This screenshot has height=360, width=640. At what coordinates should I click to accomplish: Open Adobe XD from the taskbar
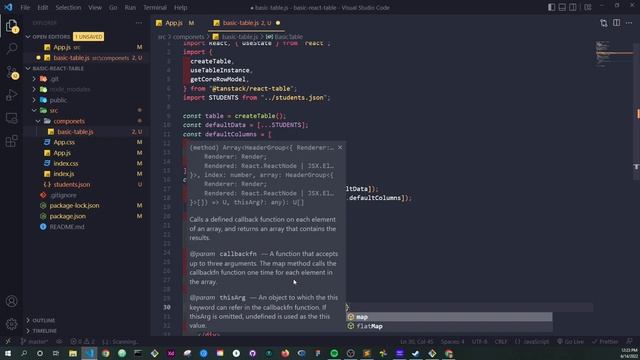click(171, 353)
